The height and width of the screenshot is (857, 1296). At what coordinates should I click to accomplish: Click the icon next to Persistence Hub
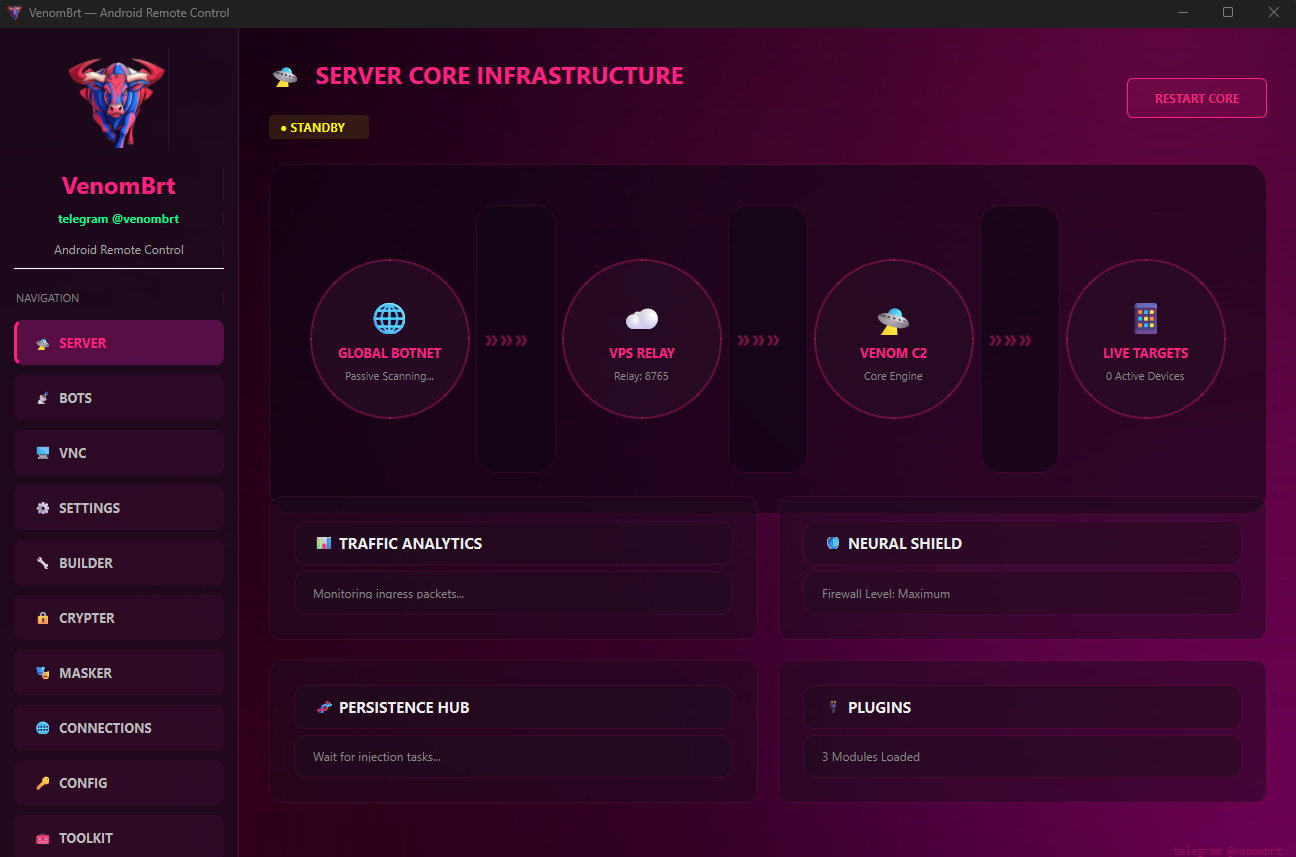pos(323,707)
